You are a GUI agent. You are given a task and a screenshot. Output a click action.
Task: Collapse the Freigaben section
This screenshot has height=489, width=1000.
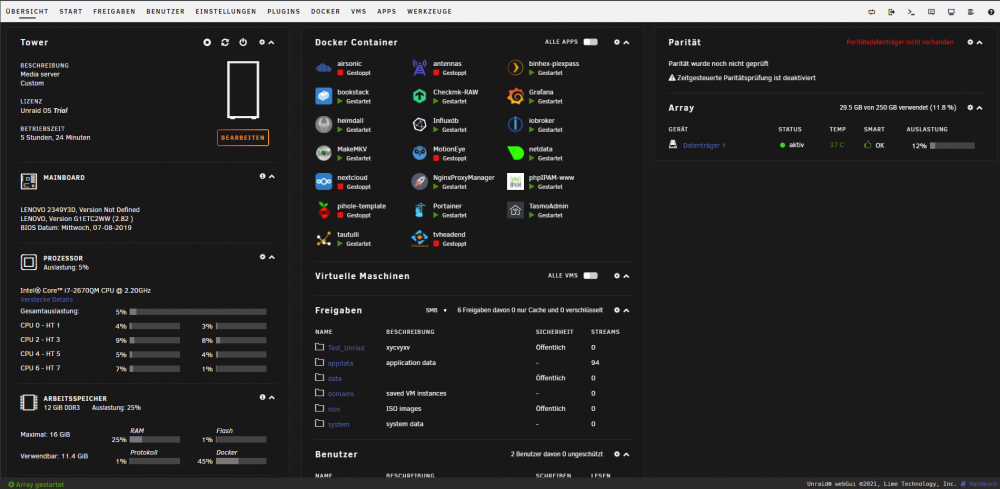pyautogui.click(x=626, y=310)
